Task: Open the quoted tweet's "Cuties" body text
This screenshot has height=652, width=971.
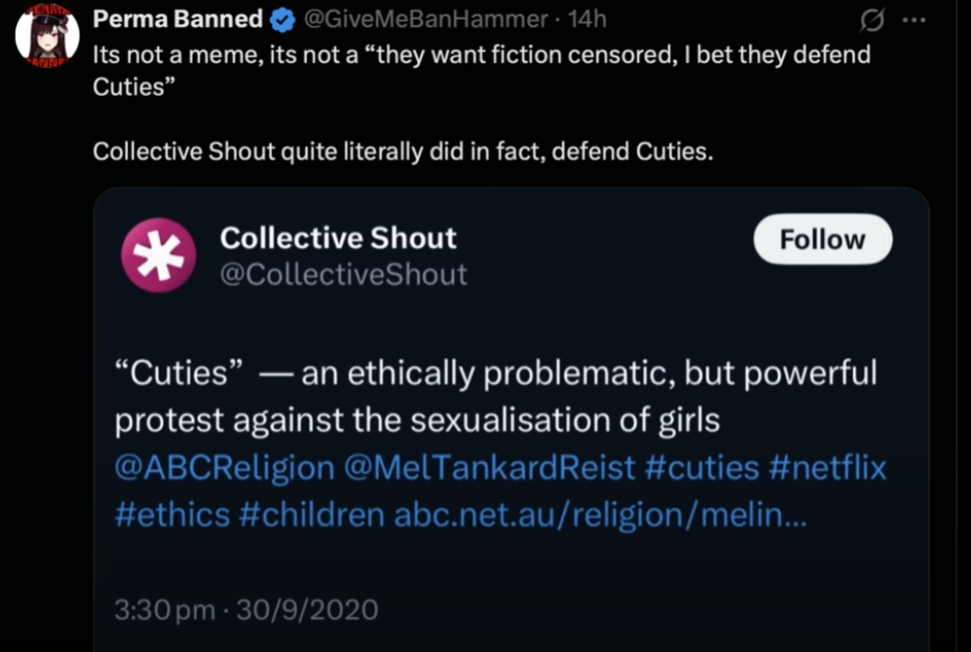Action: pos(495,396)
